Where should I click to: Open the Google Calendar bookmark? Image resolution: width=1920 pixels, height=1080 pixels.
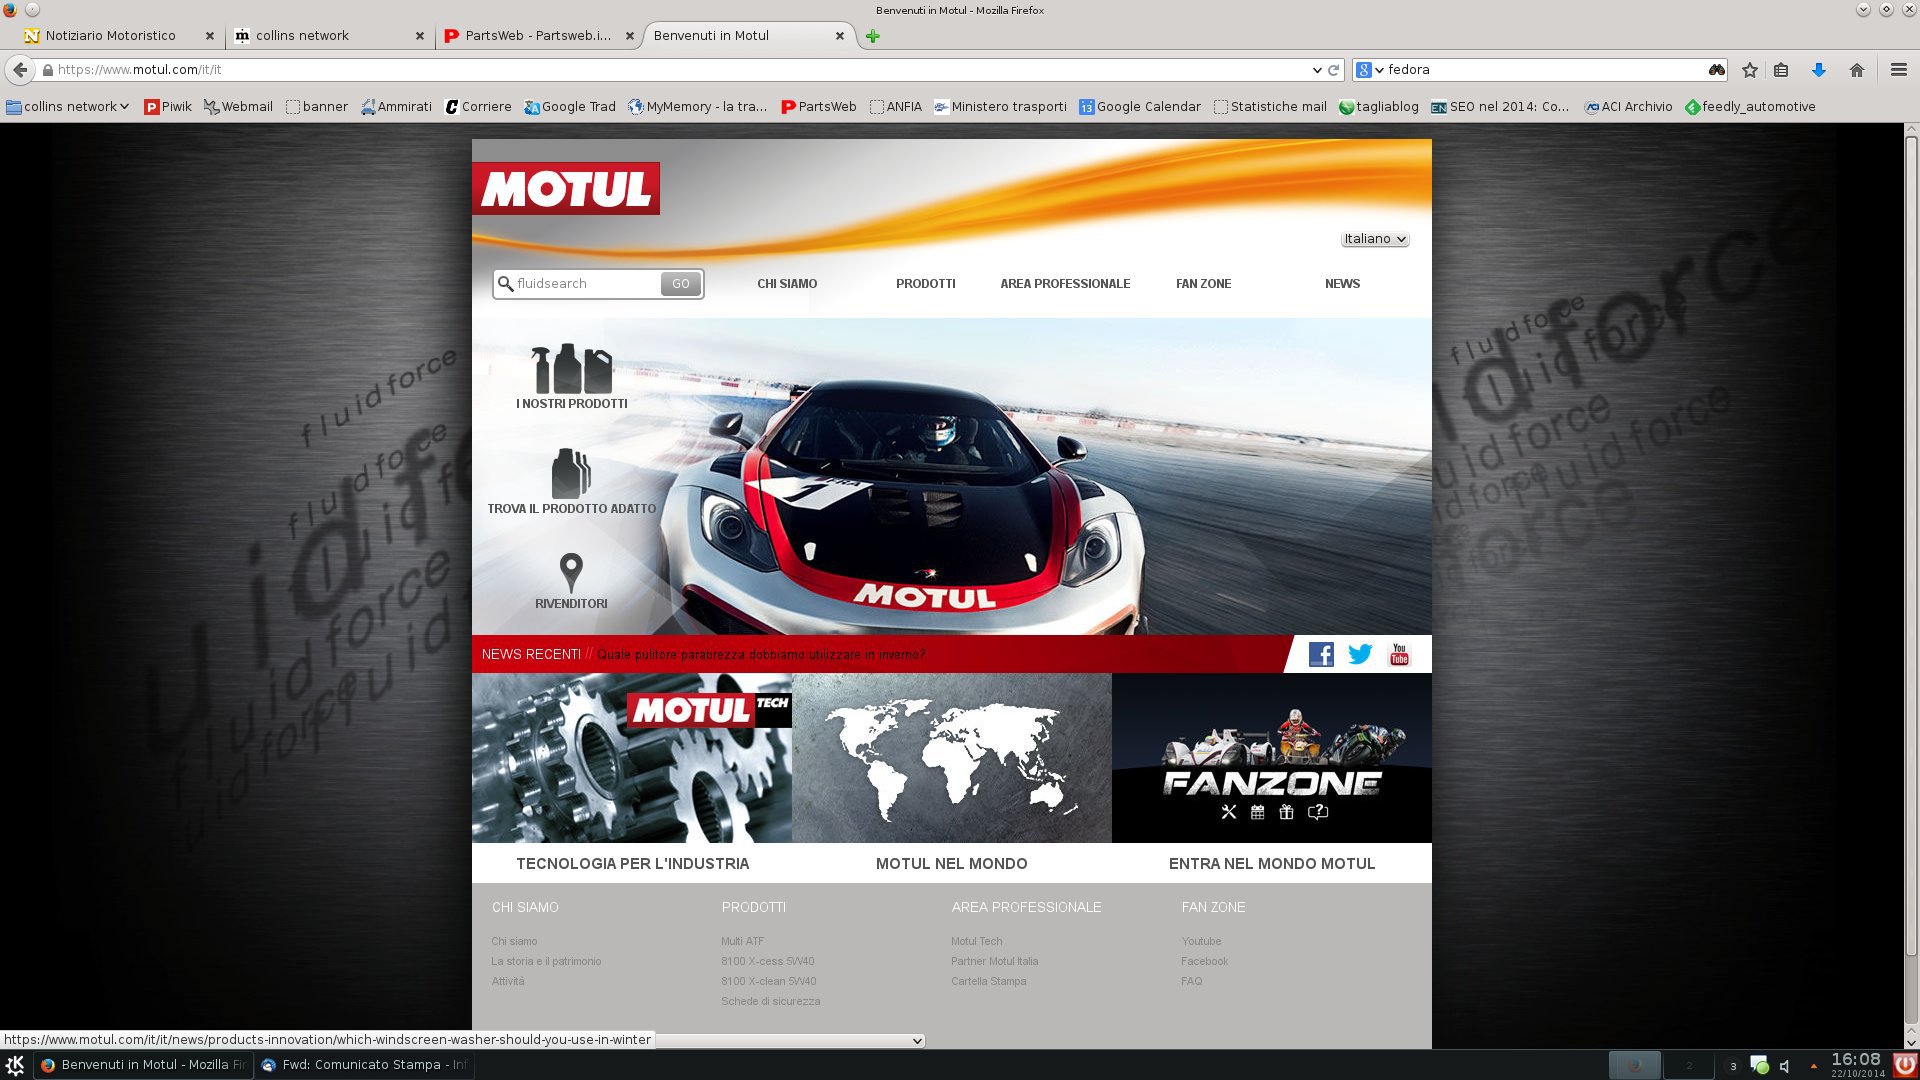(1140, 107)
